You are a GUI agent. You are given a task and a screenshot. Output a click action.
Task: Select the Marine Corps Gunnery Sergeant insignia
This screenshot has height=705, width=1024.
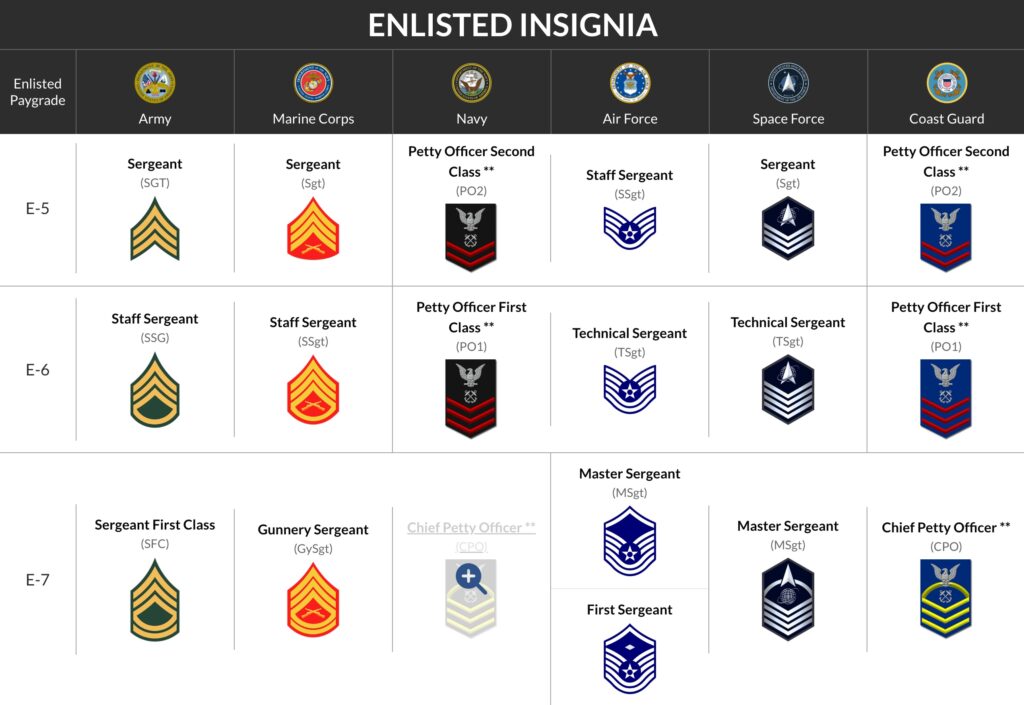point(313,599)
